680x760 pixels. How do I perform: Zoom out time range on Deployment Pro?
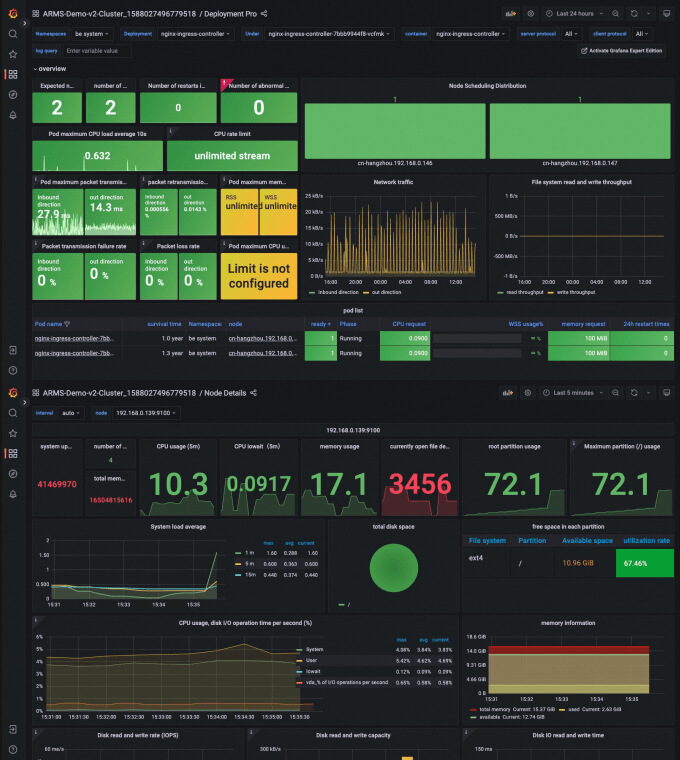coord(616,14)
